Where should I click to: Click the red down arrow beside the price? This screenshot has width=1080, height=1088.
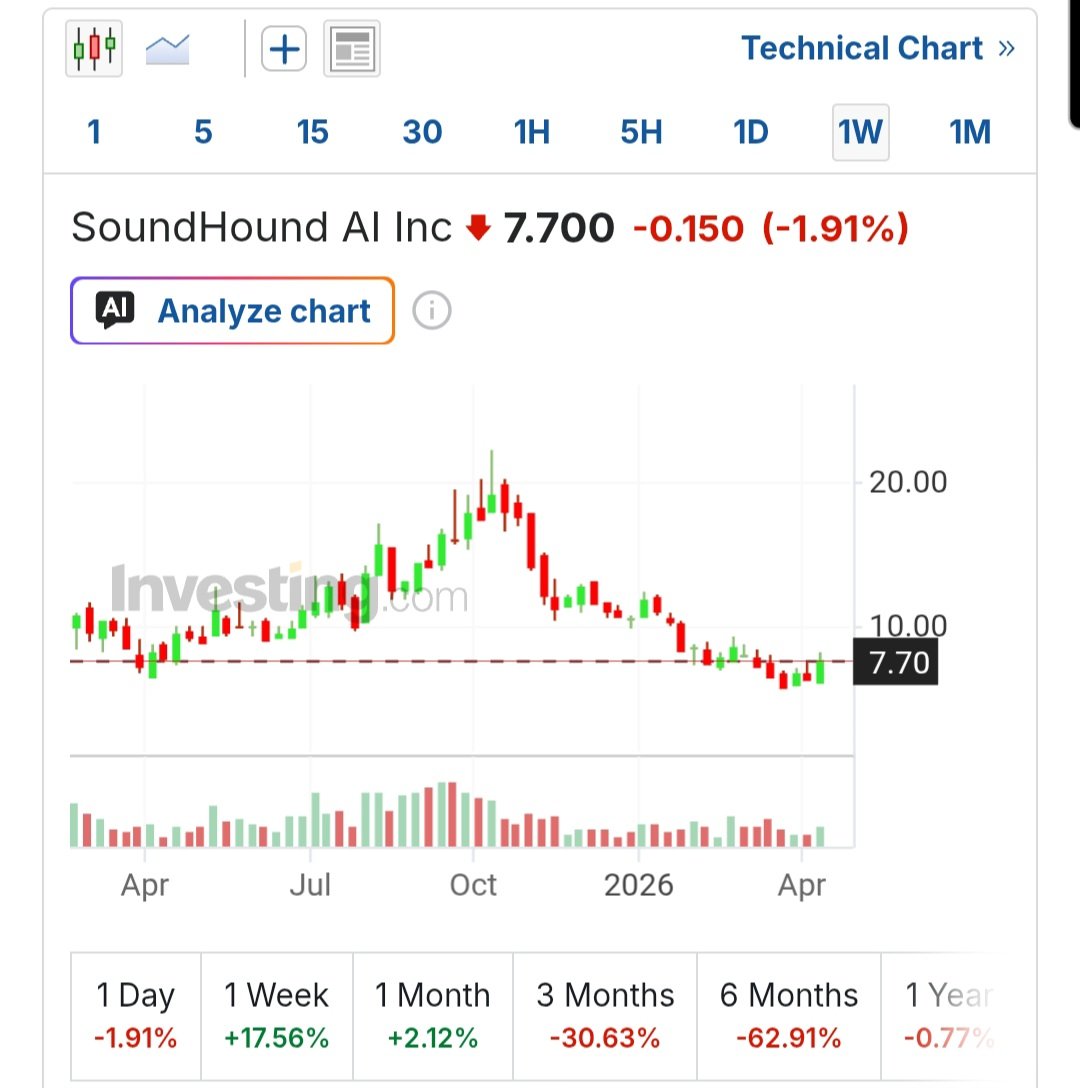pos(479,228)
